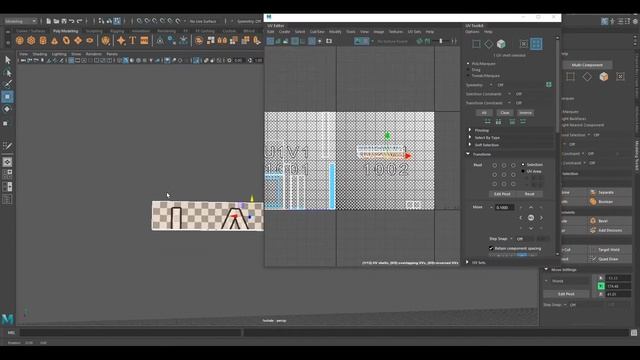Image resolution: width=640 pixels, height=360 pixels.
Task: Create a polygon Cube from the shelf
Action: click(x=31, y=40)
